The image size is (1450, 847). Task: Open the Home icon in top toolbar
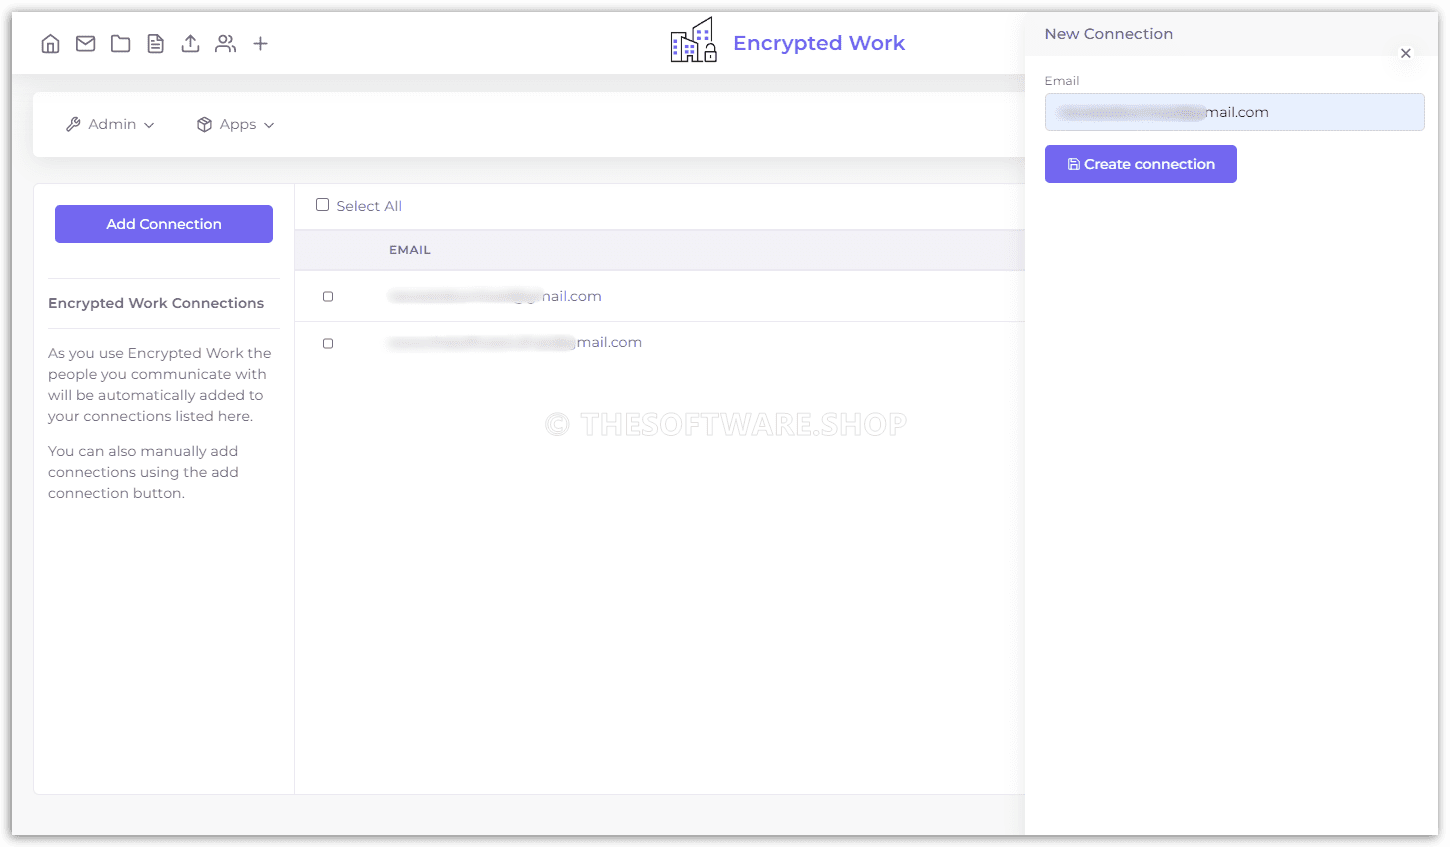51,44
